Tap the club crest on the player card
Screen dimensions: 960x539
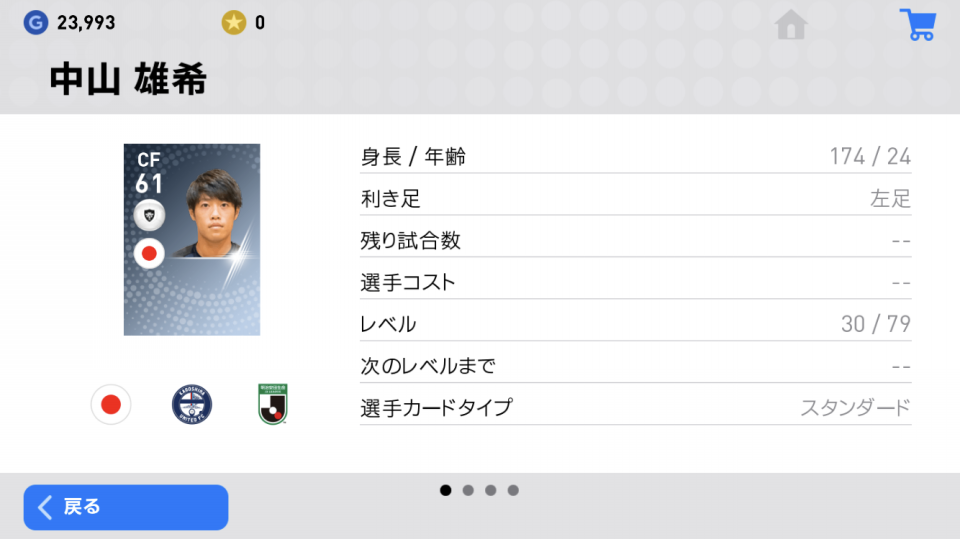[149, 215]
